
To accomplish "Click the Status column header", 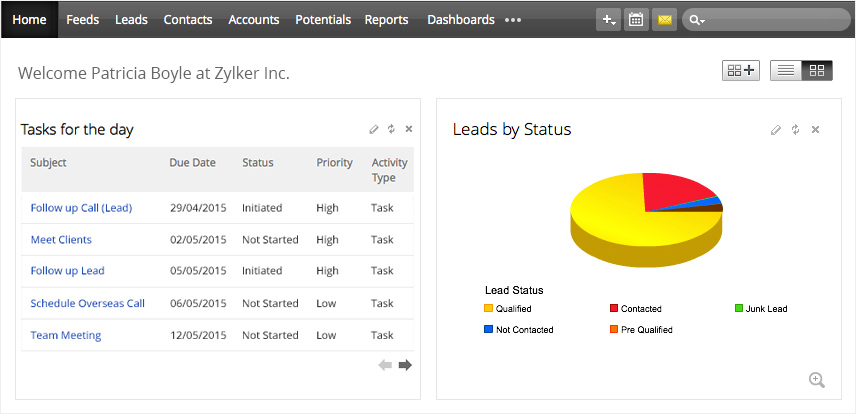I will tap(258, 163).
